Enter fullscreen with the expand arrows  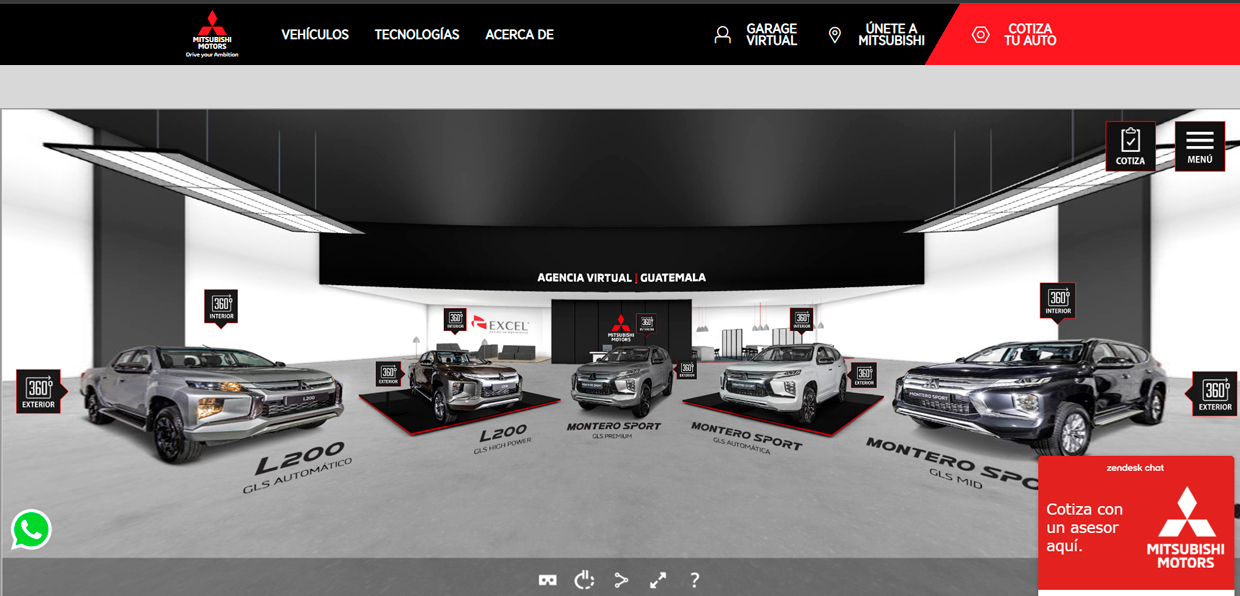pos(658,579)
